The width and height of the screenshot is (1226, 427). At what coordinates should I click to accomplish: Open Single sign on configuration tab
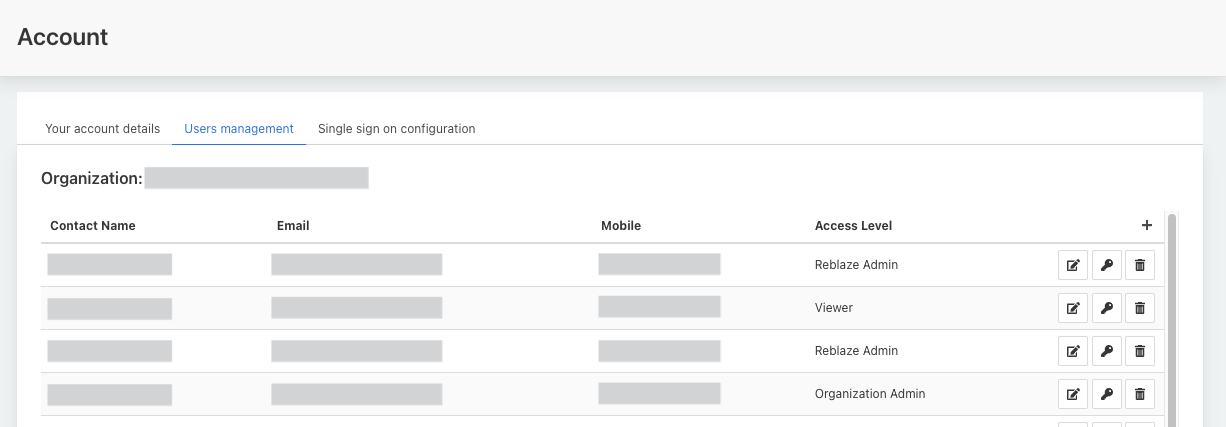pyautogui.click(x=396, y=129)
